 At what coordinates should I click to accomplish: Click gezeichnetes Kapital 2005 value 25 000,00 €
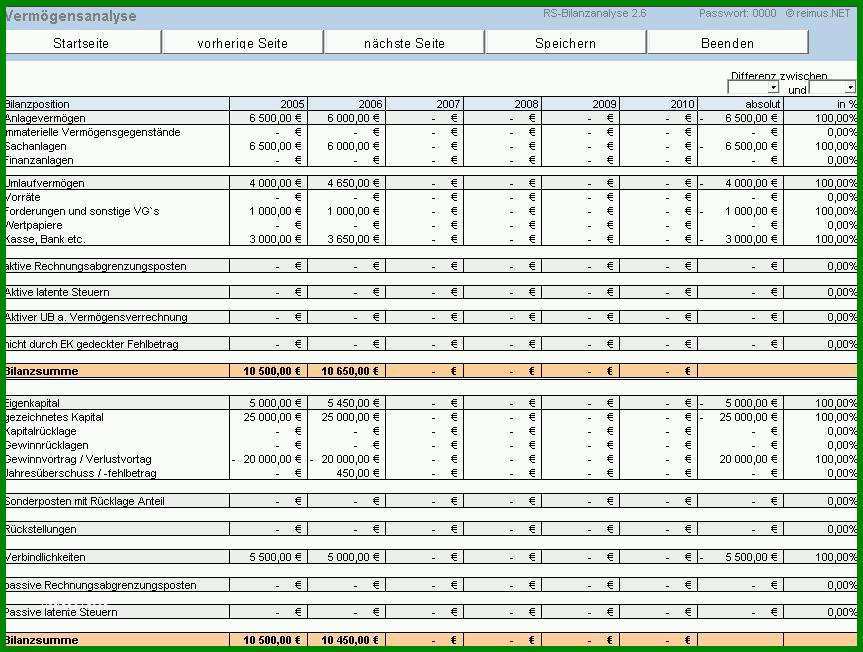(269, 417)
